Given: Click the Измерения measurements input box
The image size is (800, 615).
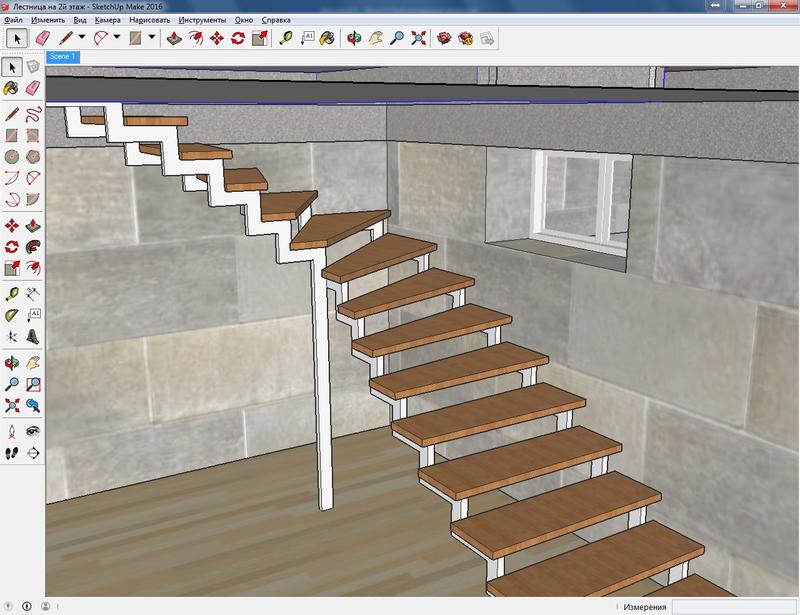Looking at the screenshot, I should [733, 607].
